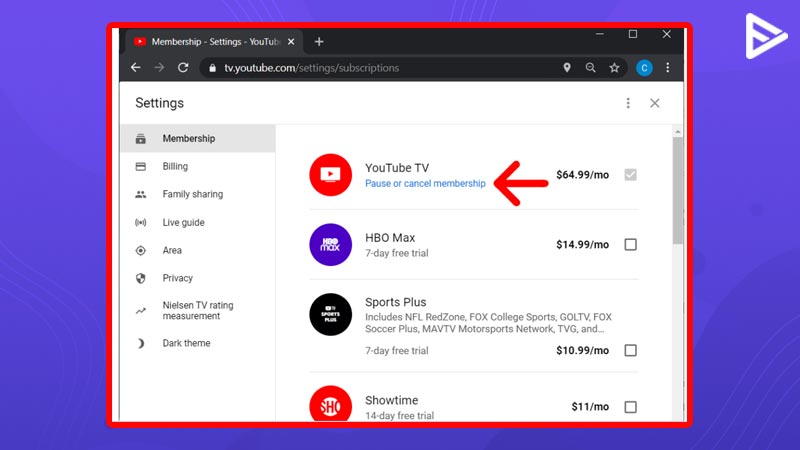Click the $11/mo Showtime price
Viewport: 800px width, 450px height.
coord(590,407)
